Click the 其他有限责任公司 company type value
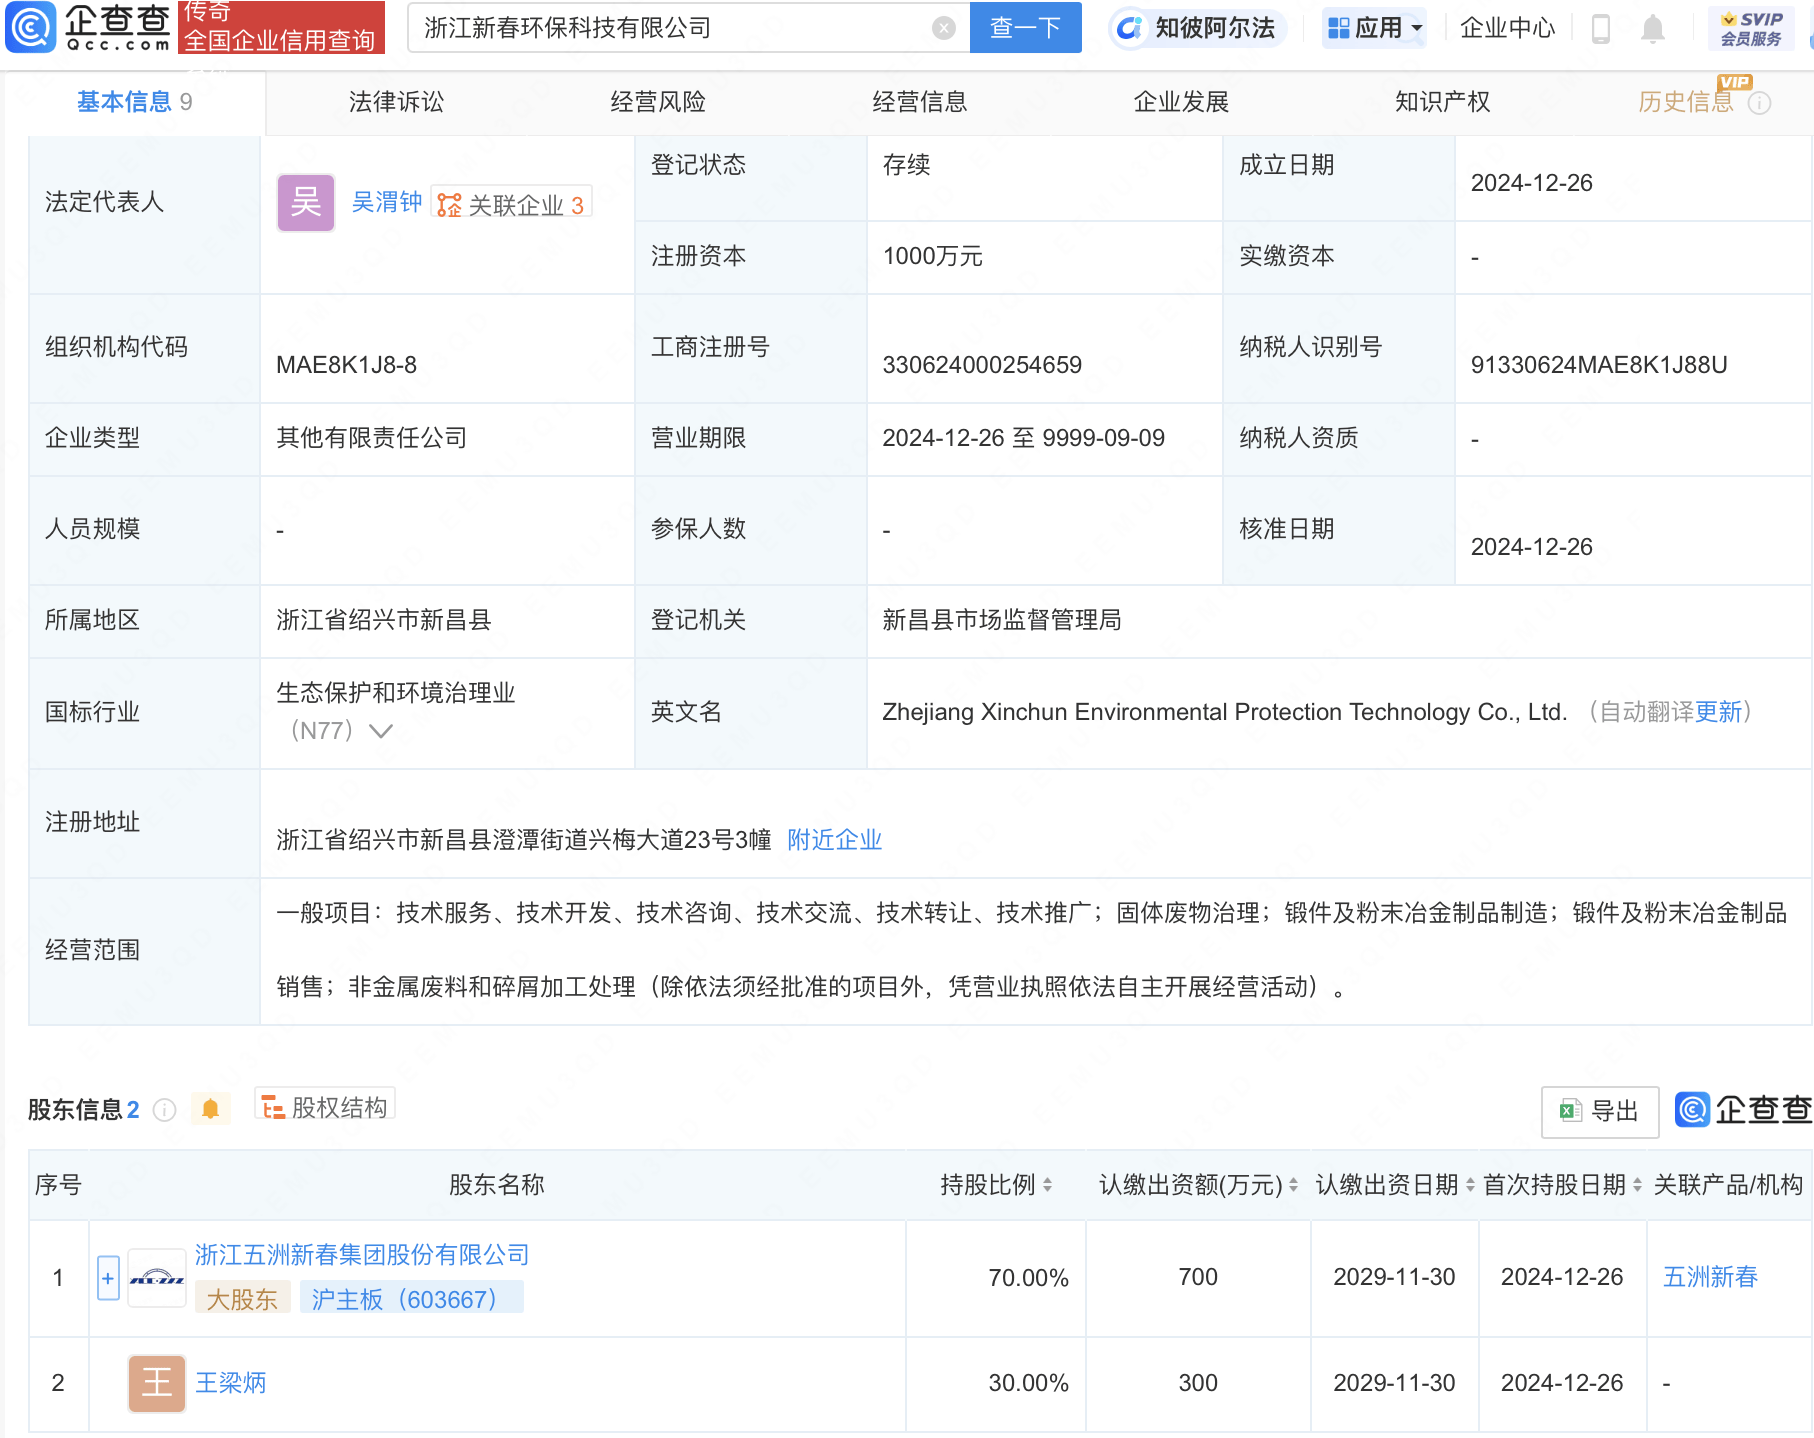This screenshot has height=1438, width=1814. click(x=372, y=438)
